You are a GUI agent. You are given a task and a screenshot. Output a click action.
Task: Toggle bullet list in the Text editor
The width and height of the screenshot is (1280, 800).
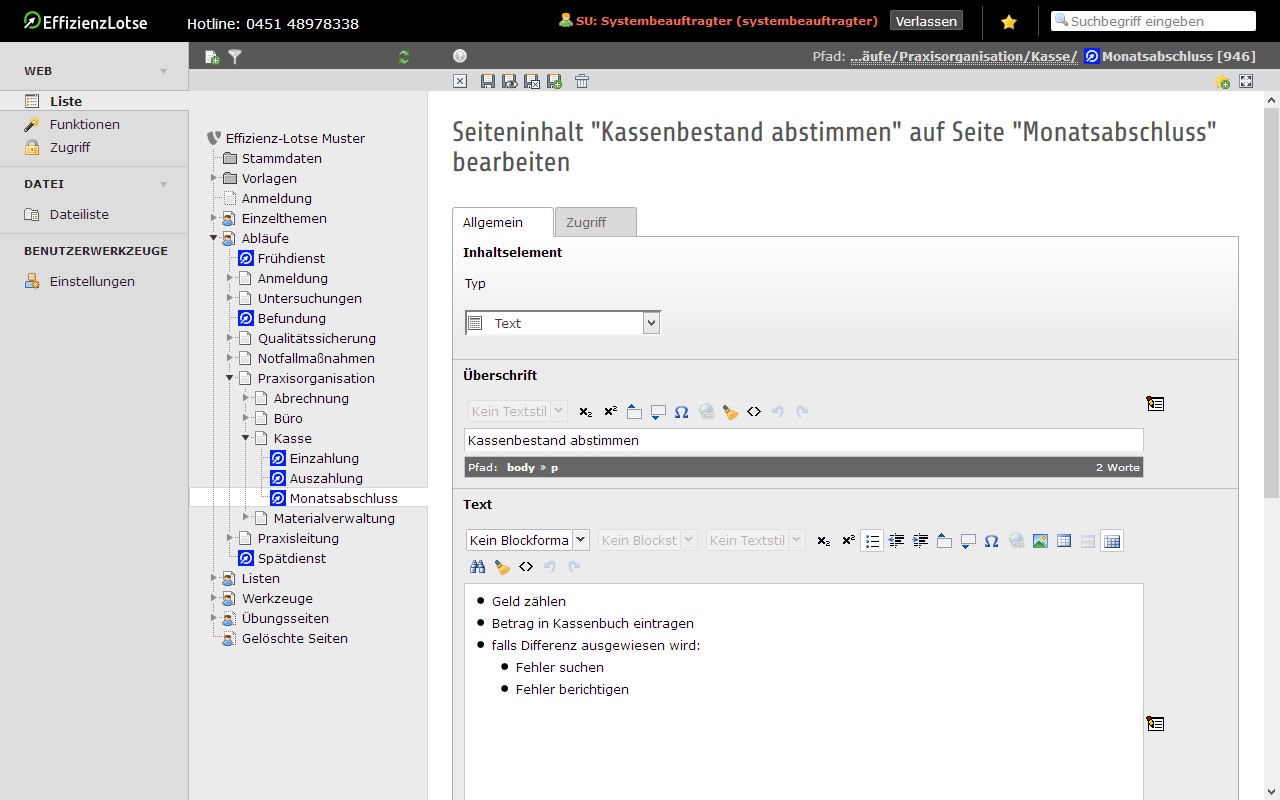coord(872,541)
